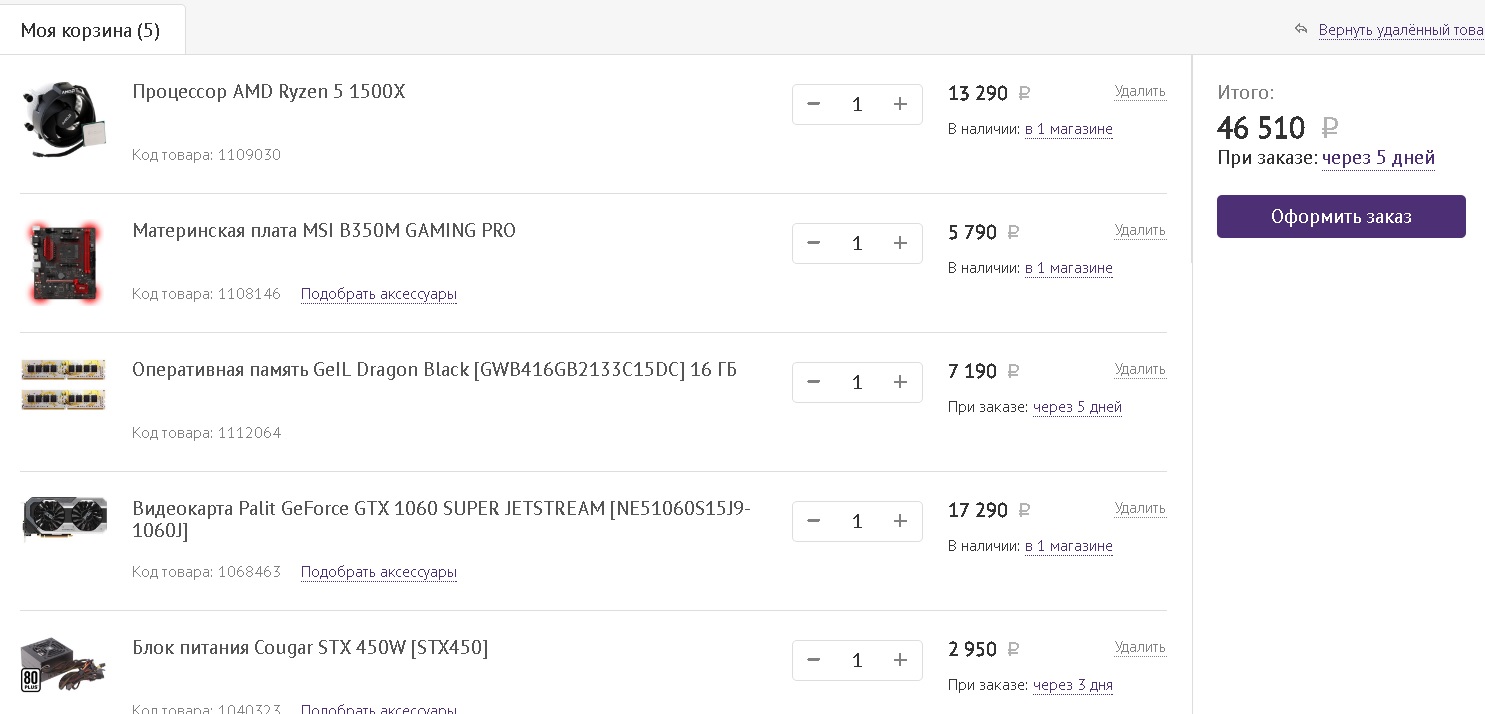Decrease quantity of Cougar STX 450W power supply
The width and height of the screenshot is (1485, 714).
813,660
